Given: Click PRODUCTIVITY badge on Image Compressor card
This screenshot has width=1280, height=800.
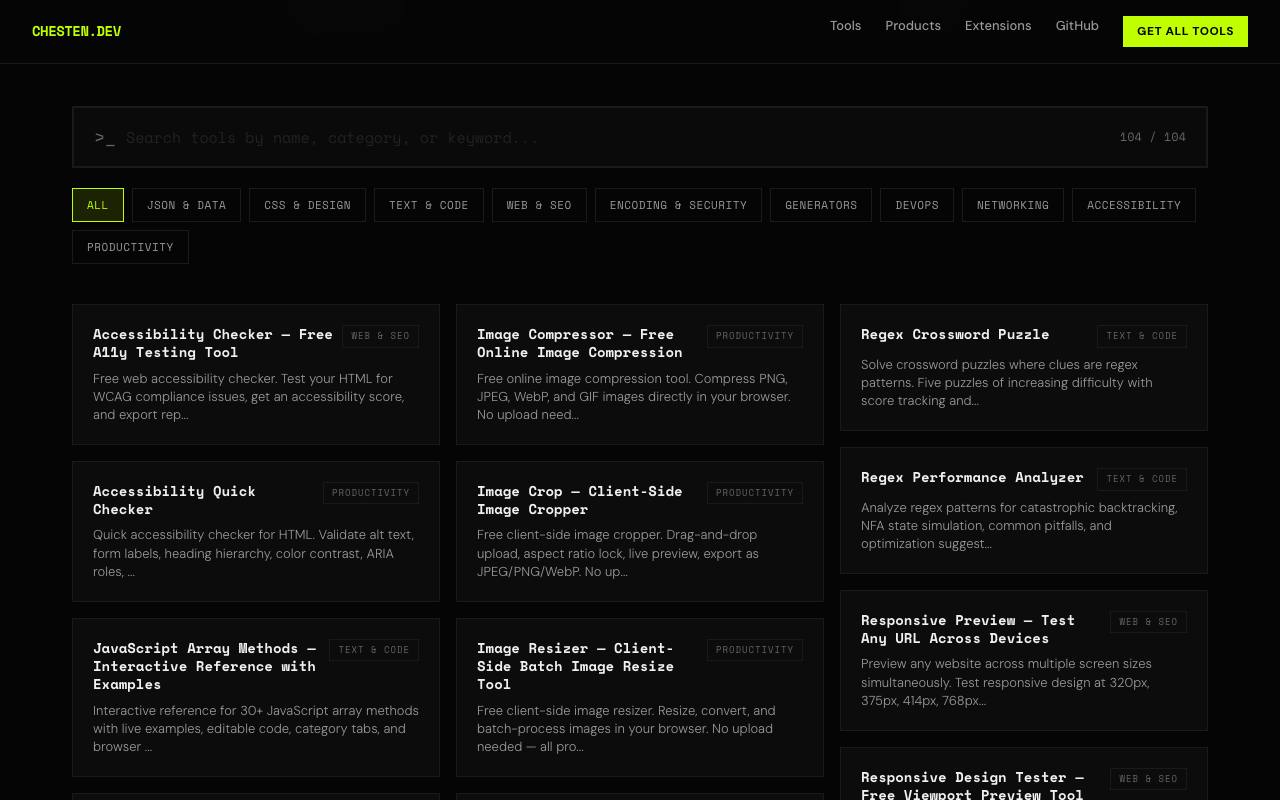Looking at the screenshot, I should [x=755, y=336].
